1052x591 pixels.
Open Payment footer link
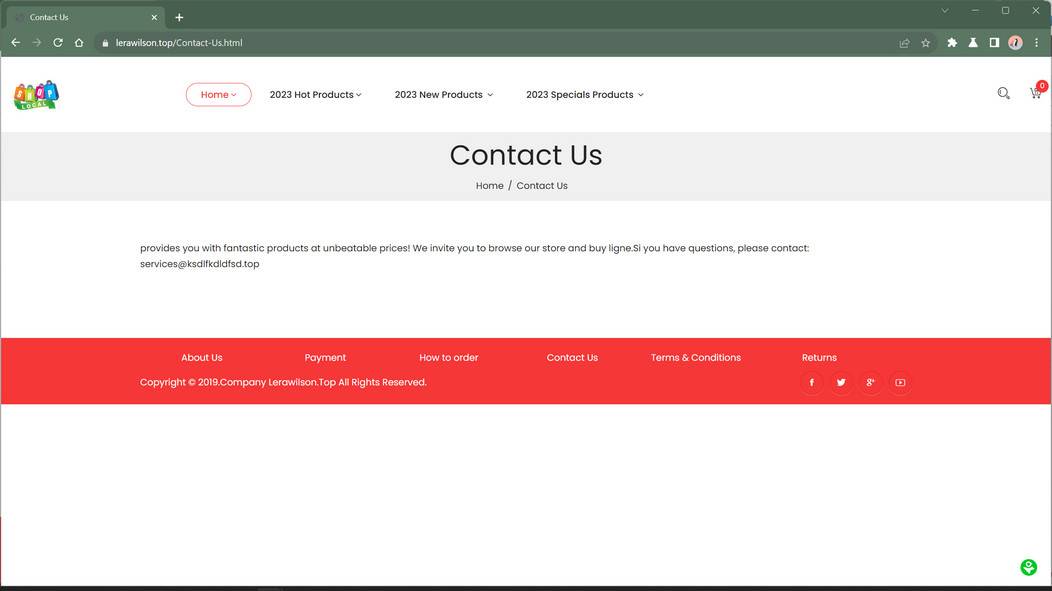coord(325,358)
